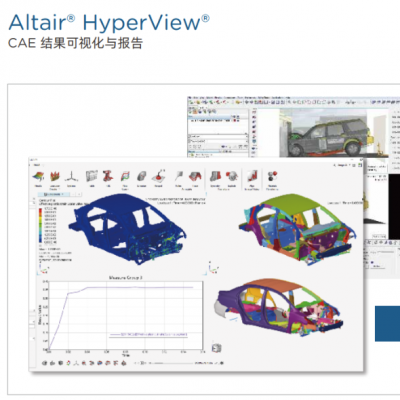The height and width of the screenshot is (400, 400).
Task: Click the first icon in the bottom view toolbar
Action: click(45, 363)
